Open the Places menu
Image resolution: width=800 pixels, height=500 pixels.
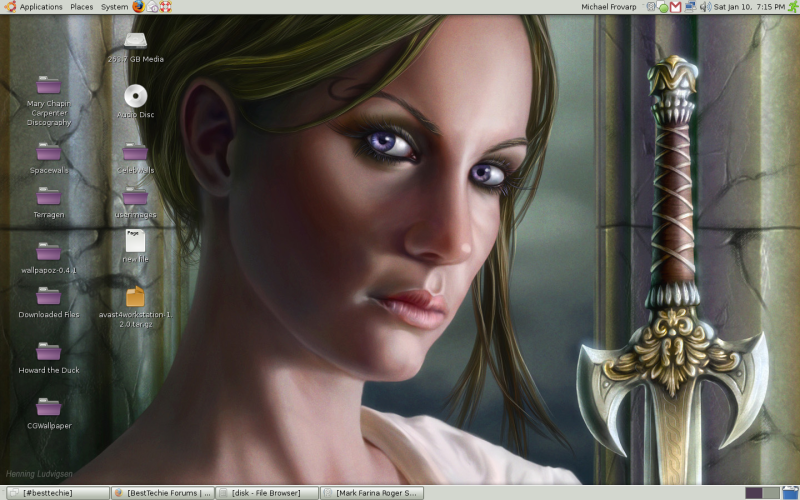(x=82, y=7)
